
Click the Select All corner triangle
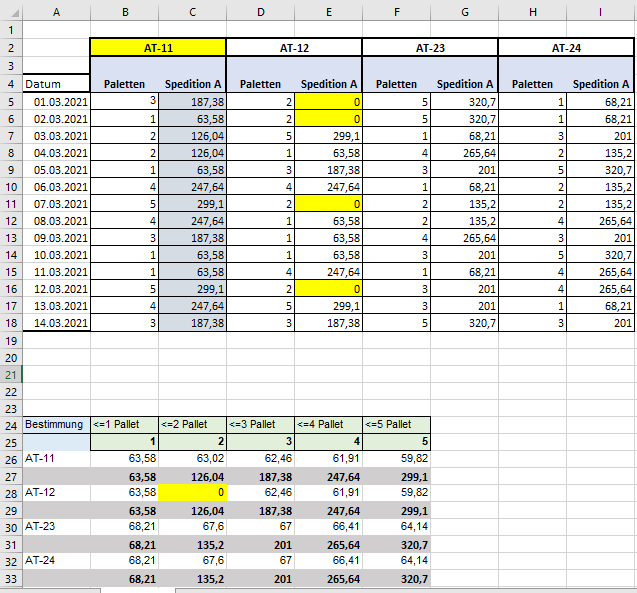click(11, 12)
